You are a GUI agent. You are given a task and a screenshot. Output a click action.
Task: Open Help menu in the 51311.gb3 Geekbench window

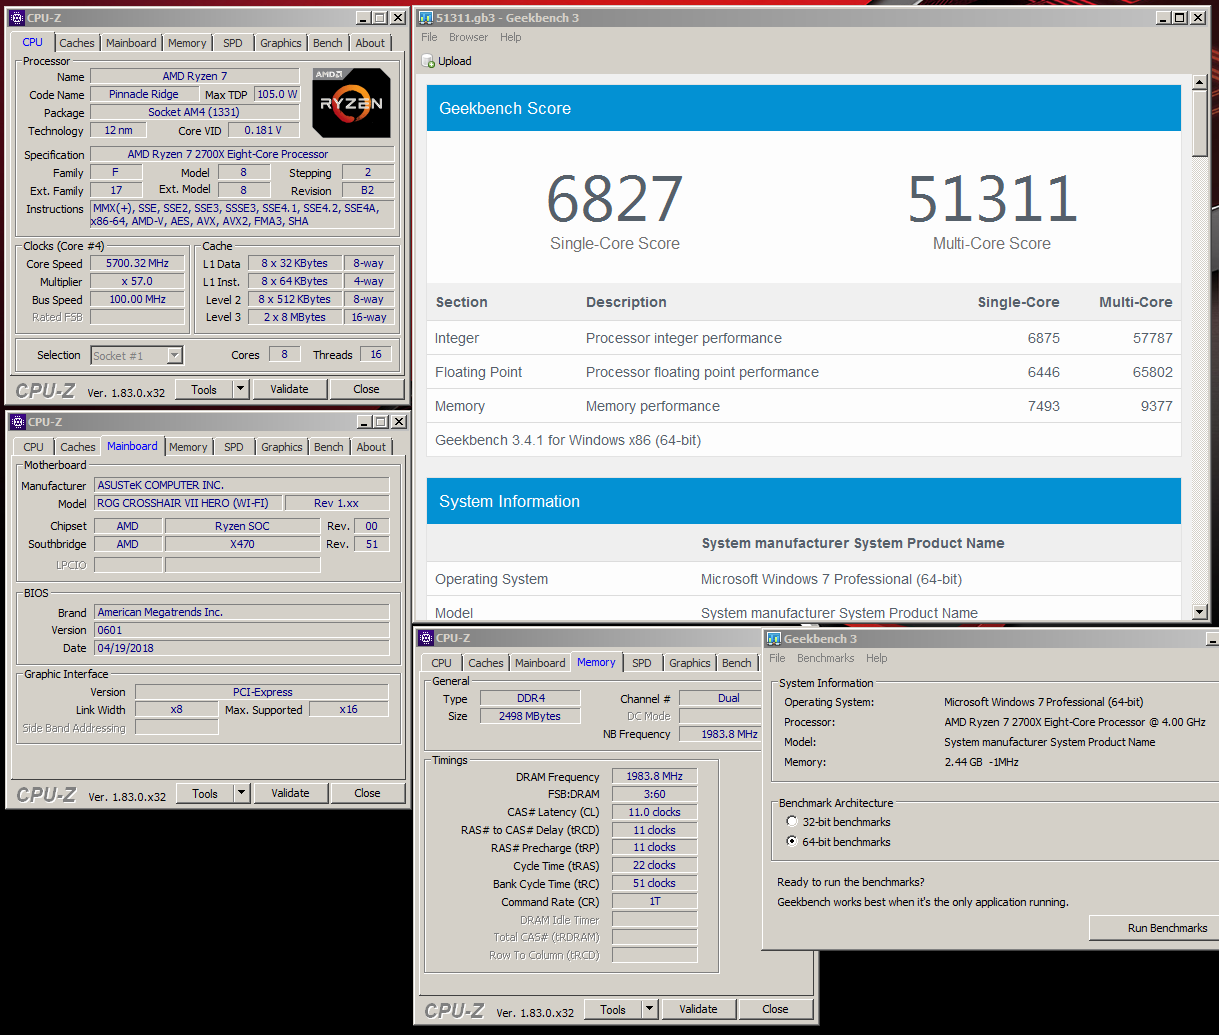pos(511,37)
